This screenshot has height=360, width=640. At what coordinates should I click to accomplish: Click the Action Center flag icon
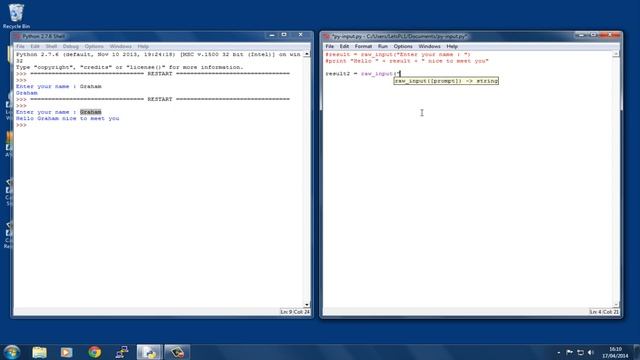[569, 352]
